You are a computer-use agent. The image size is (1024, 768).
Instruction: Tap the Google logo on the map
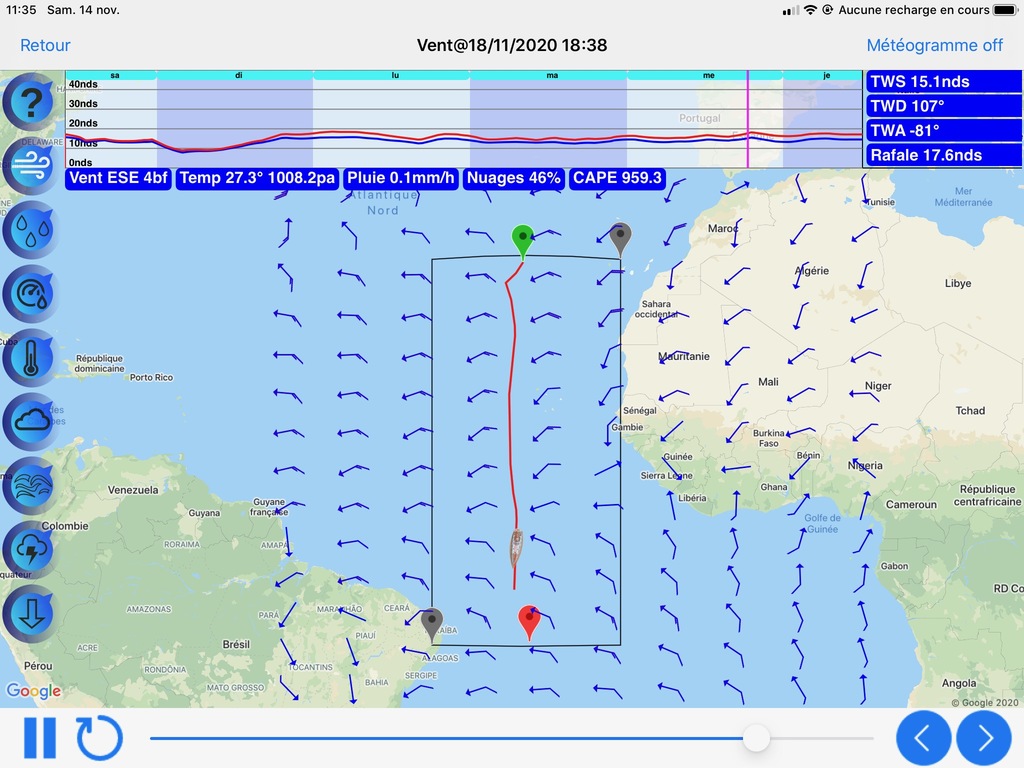(34, 691)
